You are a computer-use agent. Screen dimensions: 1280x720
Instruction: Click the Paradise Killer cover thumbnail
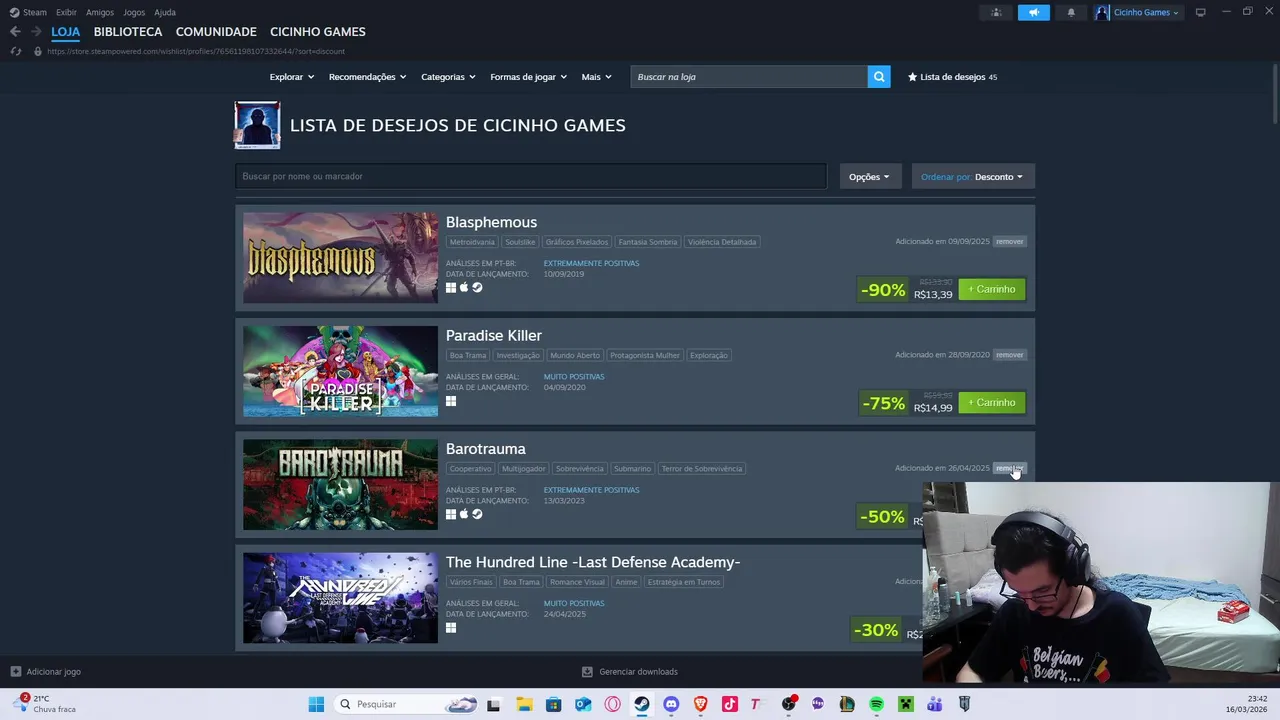tap(340, 371)
